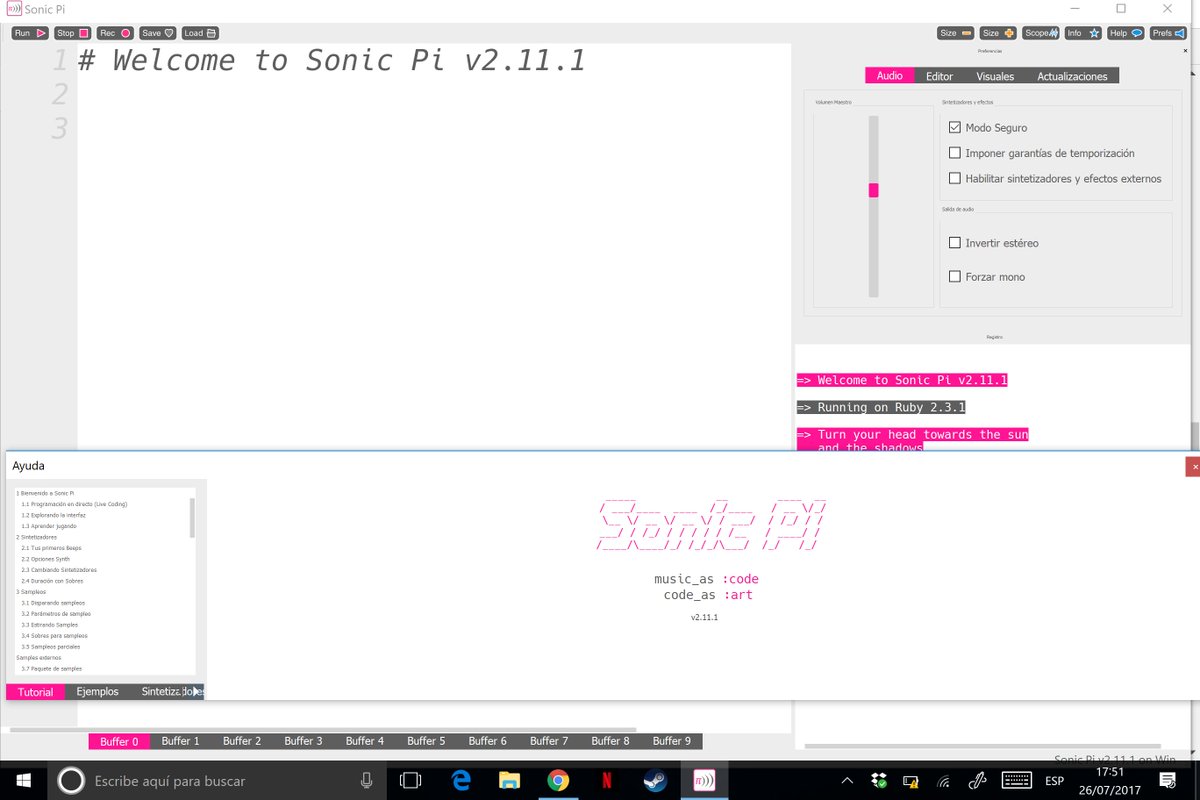Launch Microsoft Edge from taskbar
Image resolution: width=1200 pixels, height=800 pixels.
(461, 780)
